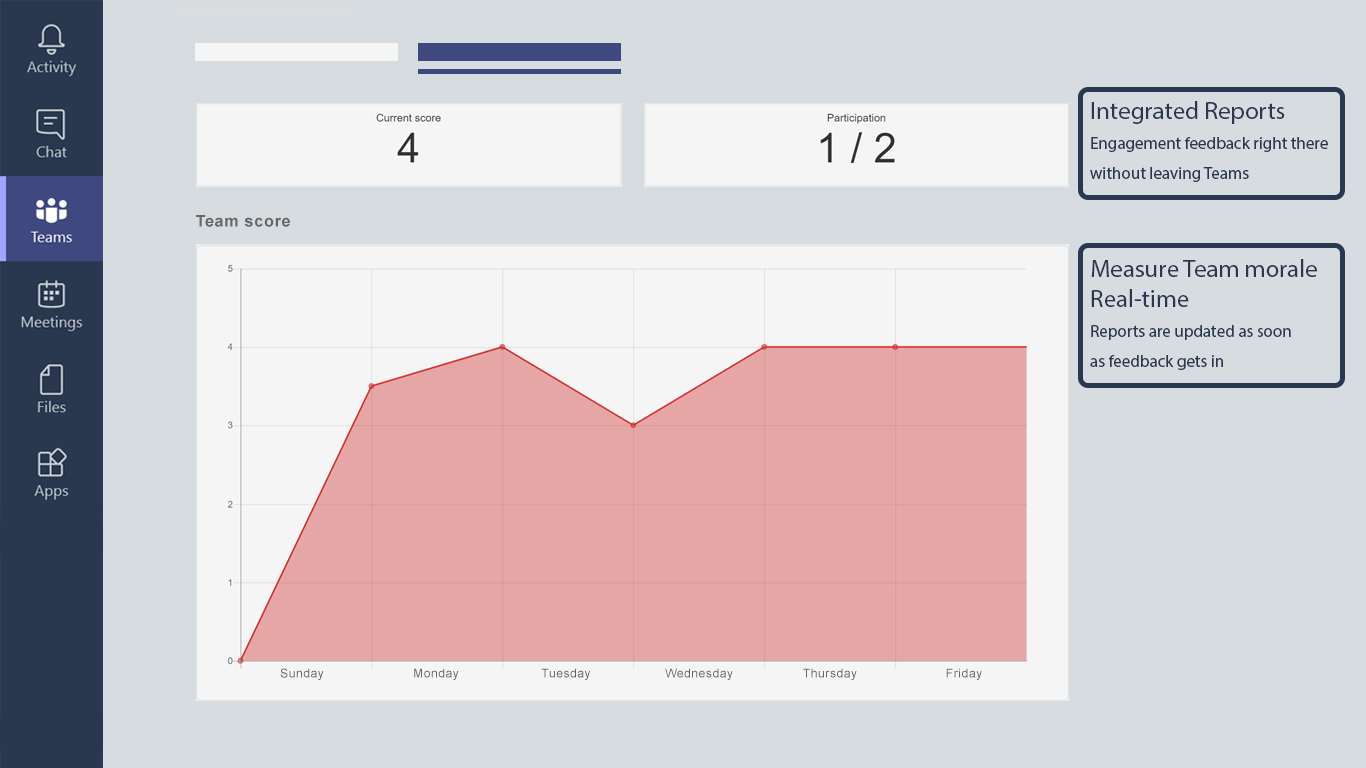This screenshot has height=768, width=1366.
Task: Click the chart data point at score 3.5
Action: click(x=371, y=386)
